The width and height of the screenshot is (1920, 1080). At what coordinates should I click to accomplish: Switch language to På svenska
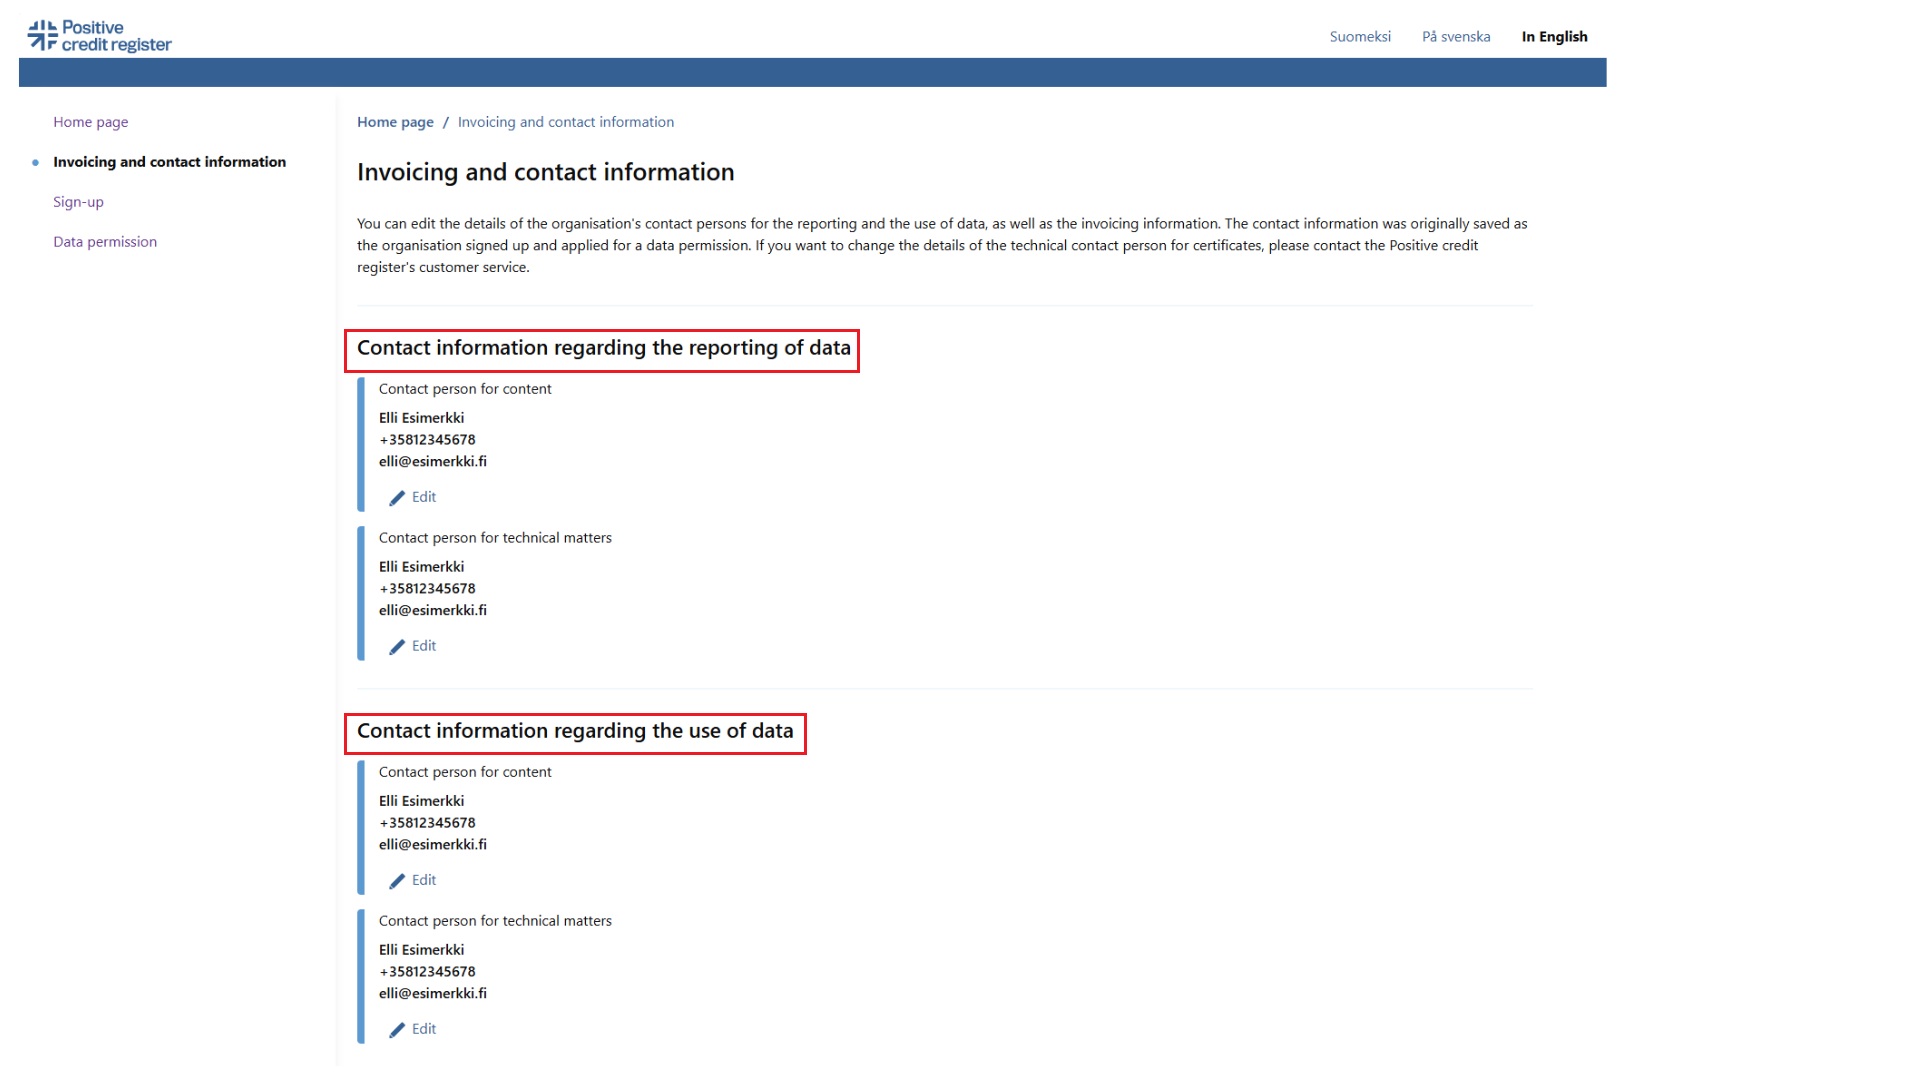click(1456, 36)
